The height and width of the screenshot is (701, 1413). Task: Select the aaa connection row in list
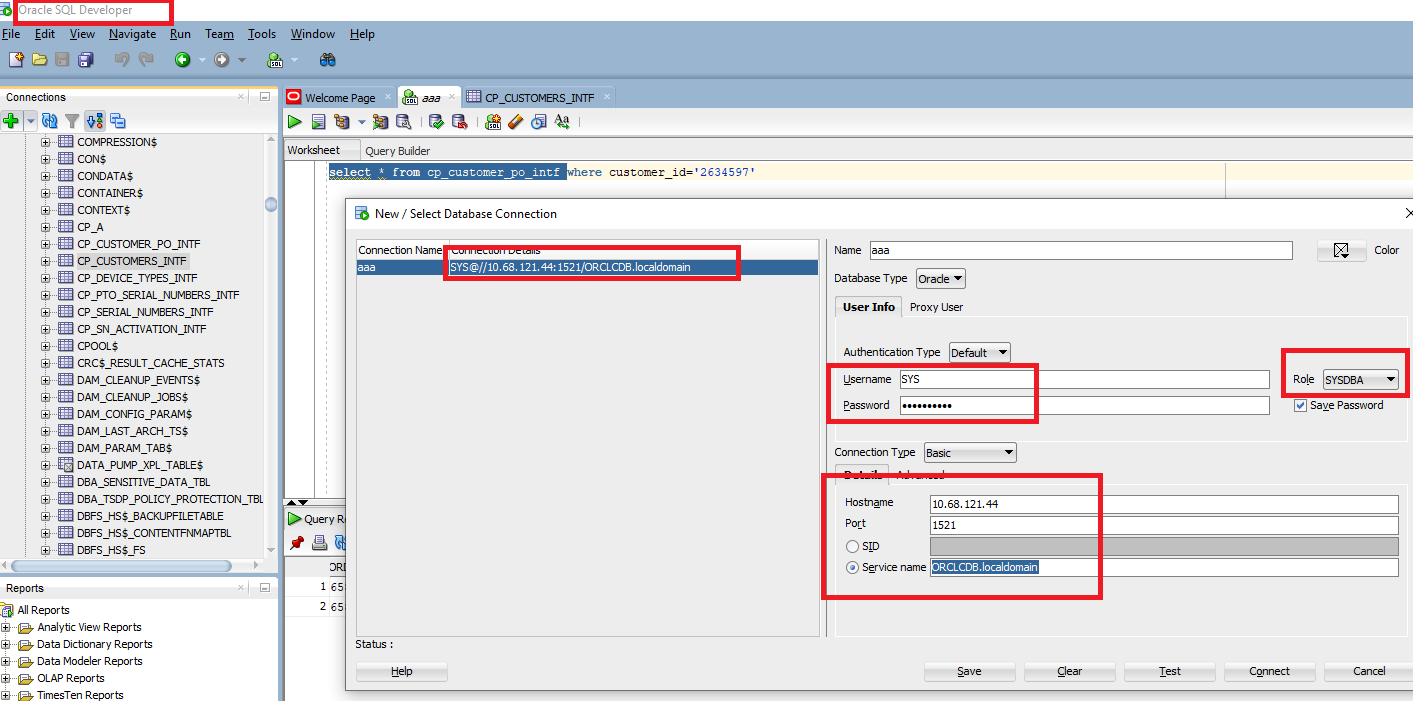tap(587, 267)
